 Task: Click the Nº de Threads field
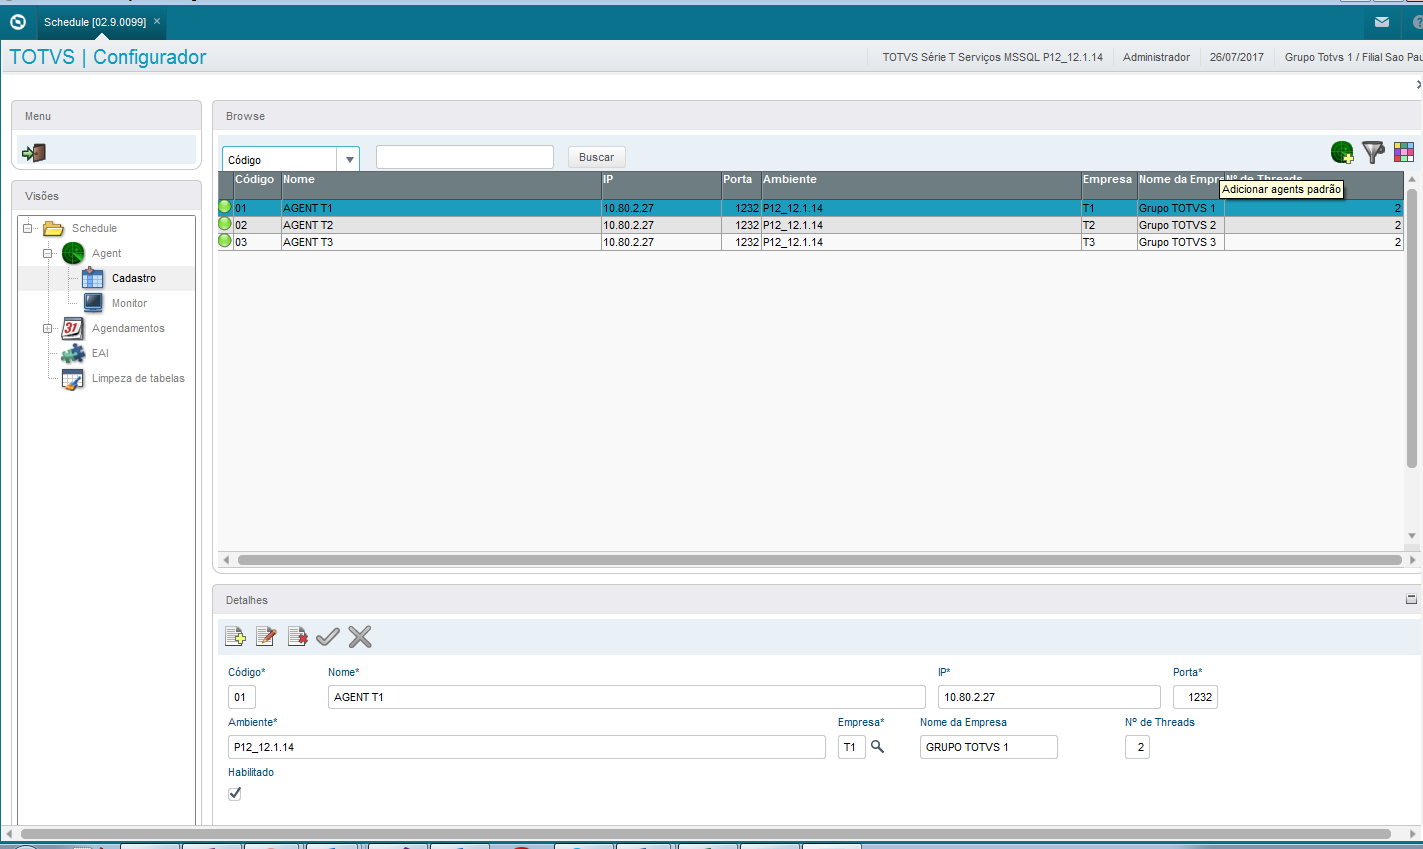pos(1137,747)
